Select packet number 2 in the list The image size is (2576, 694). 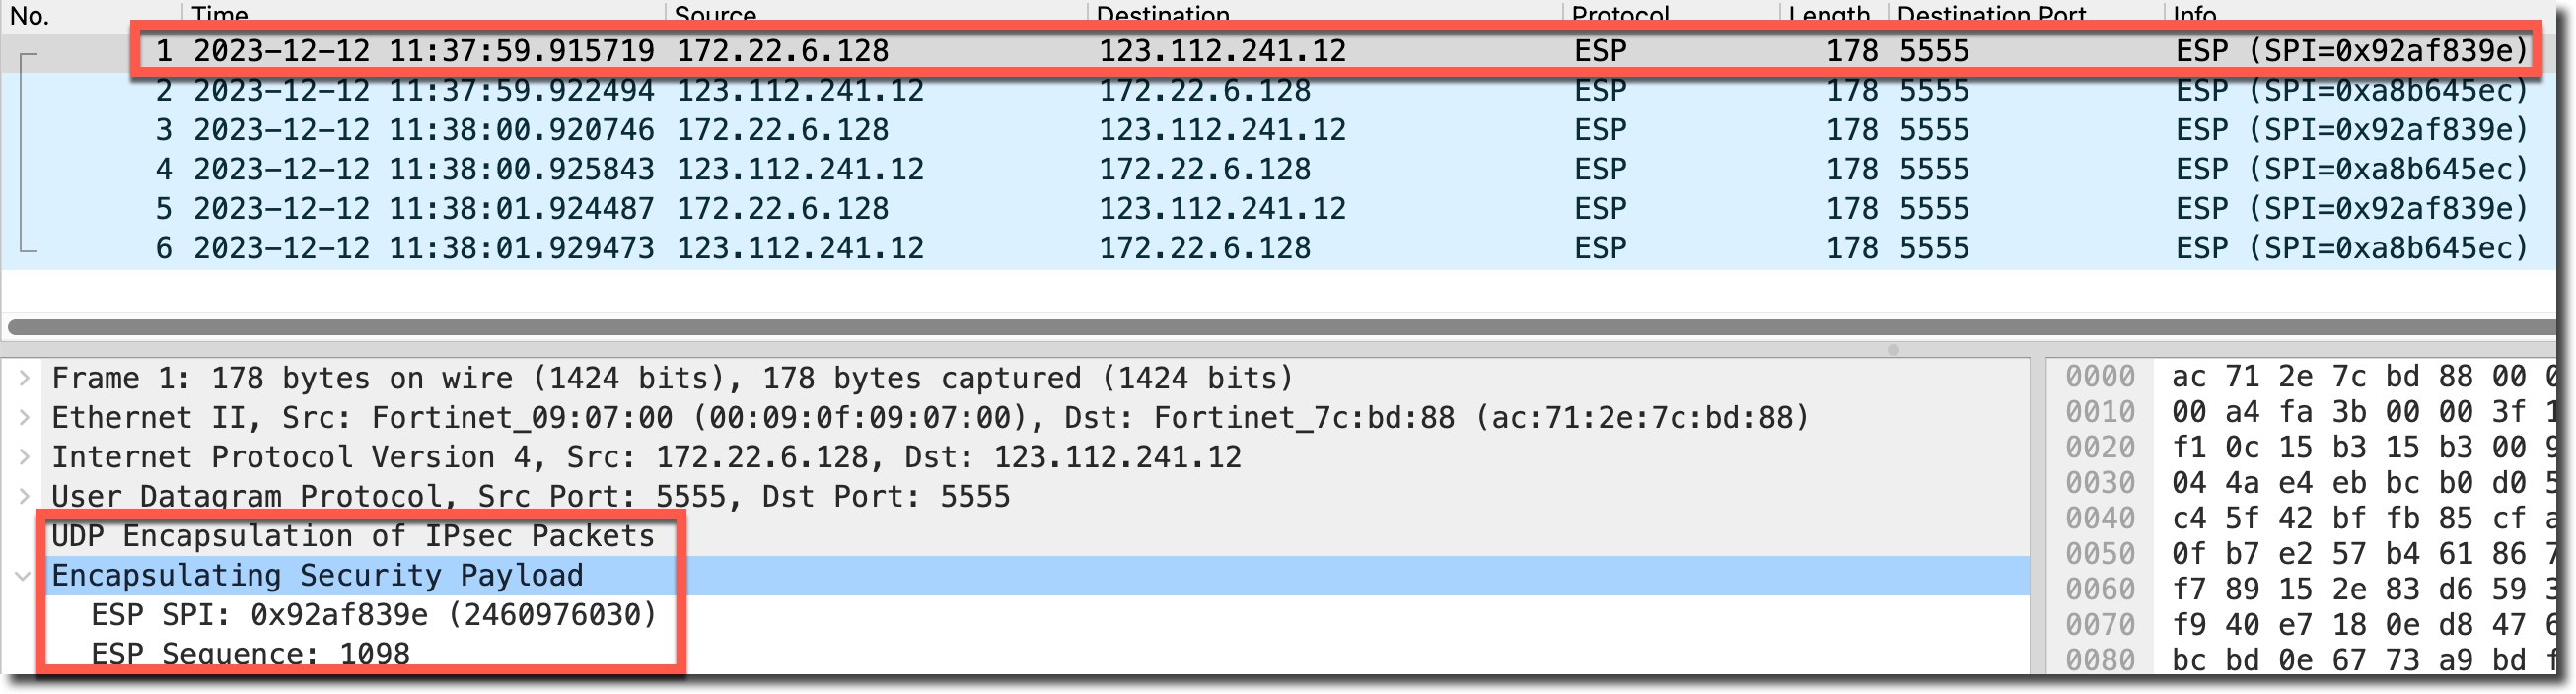[x=800, y=91]
